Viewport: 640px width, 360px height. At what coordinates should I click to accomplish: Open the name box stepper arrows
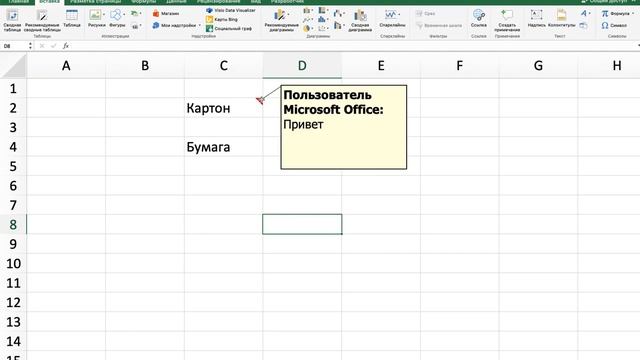[x=30, y=46]
